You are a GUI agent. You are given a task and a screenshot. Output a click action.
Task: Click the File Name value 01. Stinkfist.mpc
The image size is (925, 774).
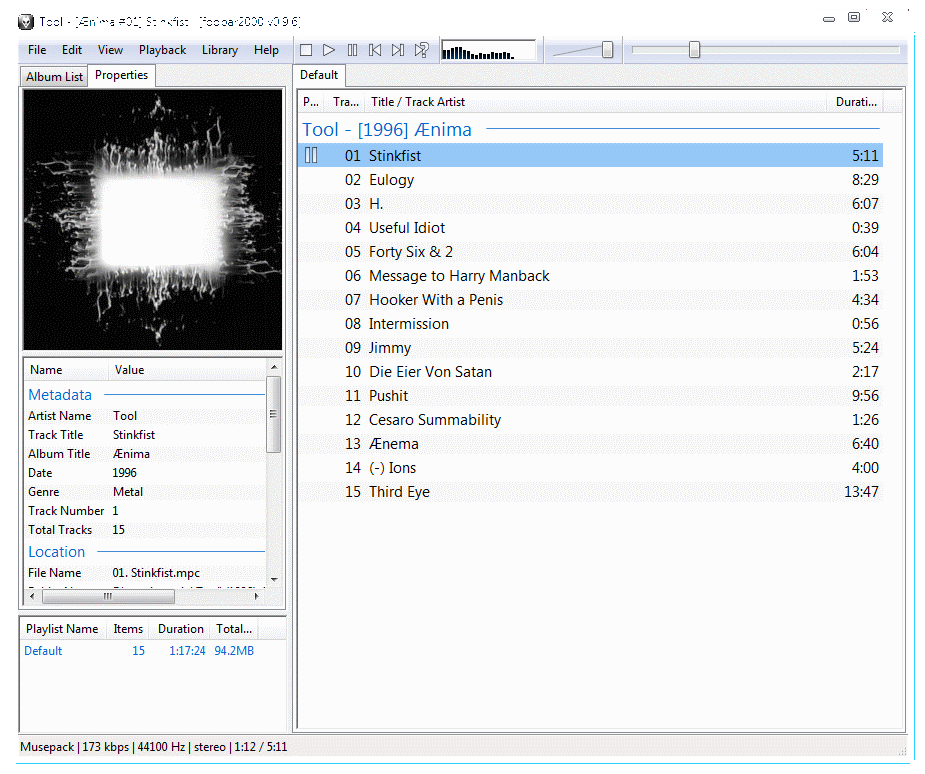pyautogui.click(x=156, y=573)
